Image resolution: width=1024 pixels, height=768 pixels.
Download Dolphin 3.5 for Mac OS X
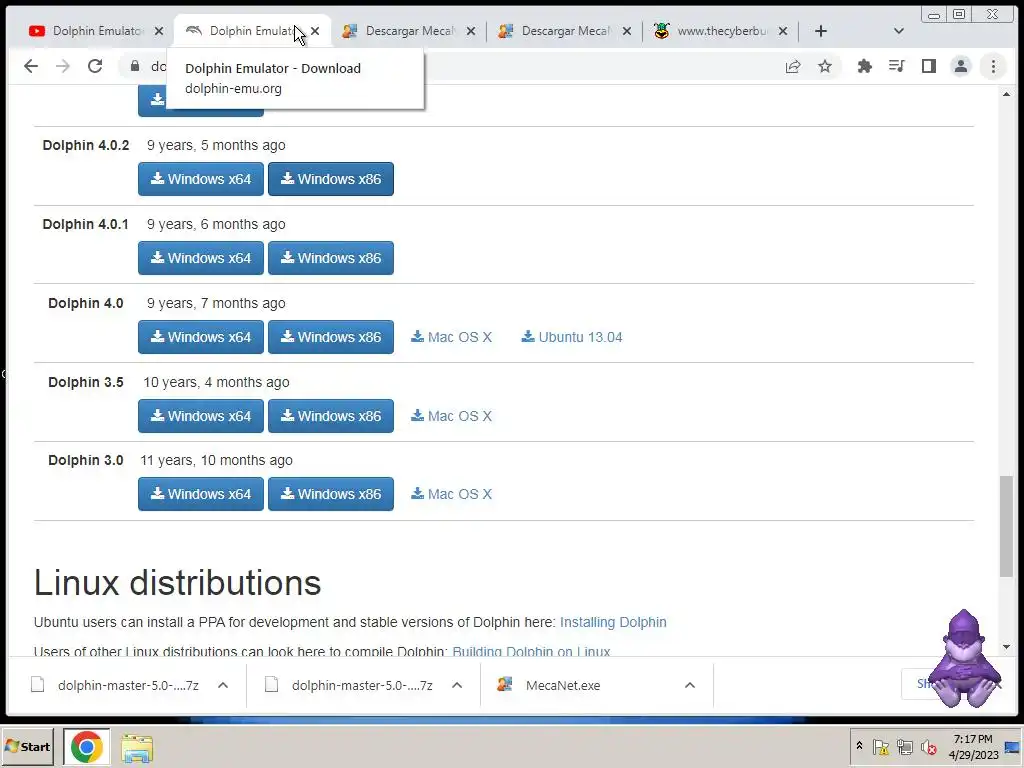451,416
